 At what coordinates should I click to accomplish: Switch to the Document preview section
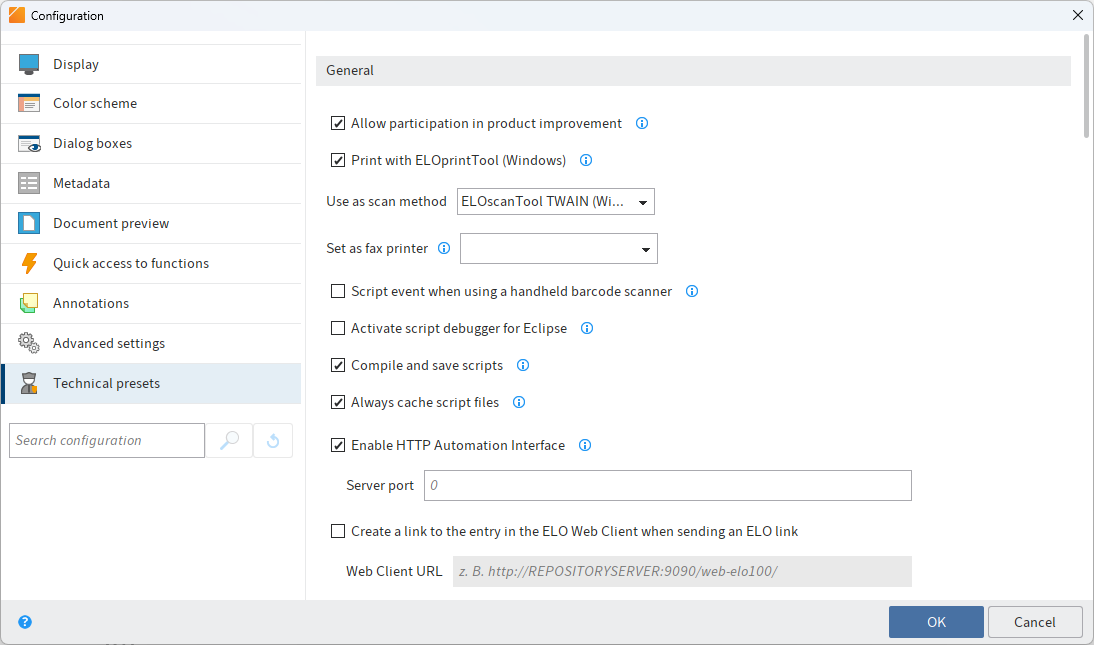click(x=27, y=223)
